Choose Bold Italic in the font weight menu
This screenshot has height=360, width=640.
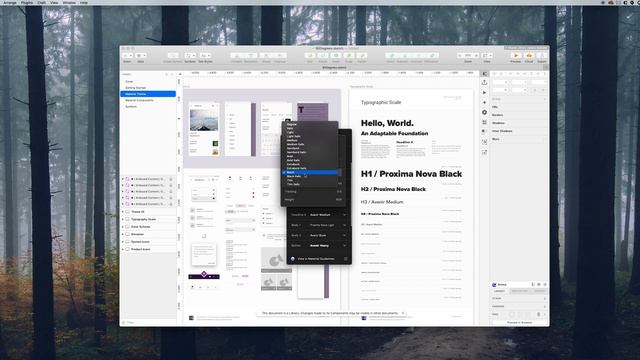(x=310, y=160)
